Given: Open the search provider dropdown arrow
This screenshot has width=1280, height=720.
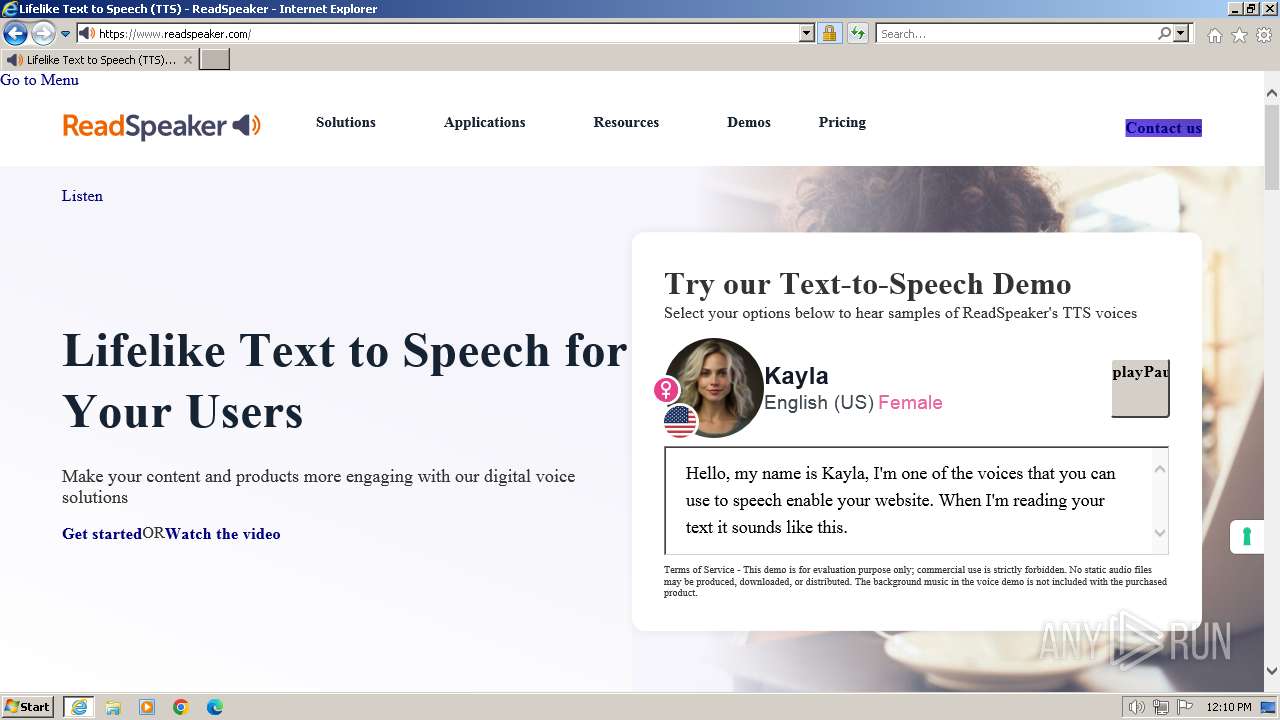Looking at the screenshot, I should (1181, 34).
